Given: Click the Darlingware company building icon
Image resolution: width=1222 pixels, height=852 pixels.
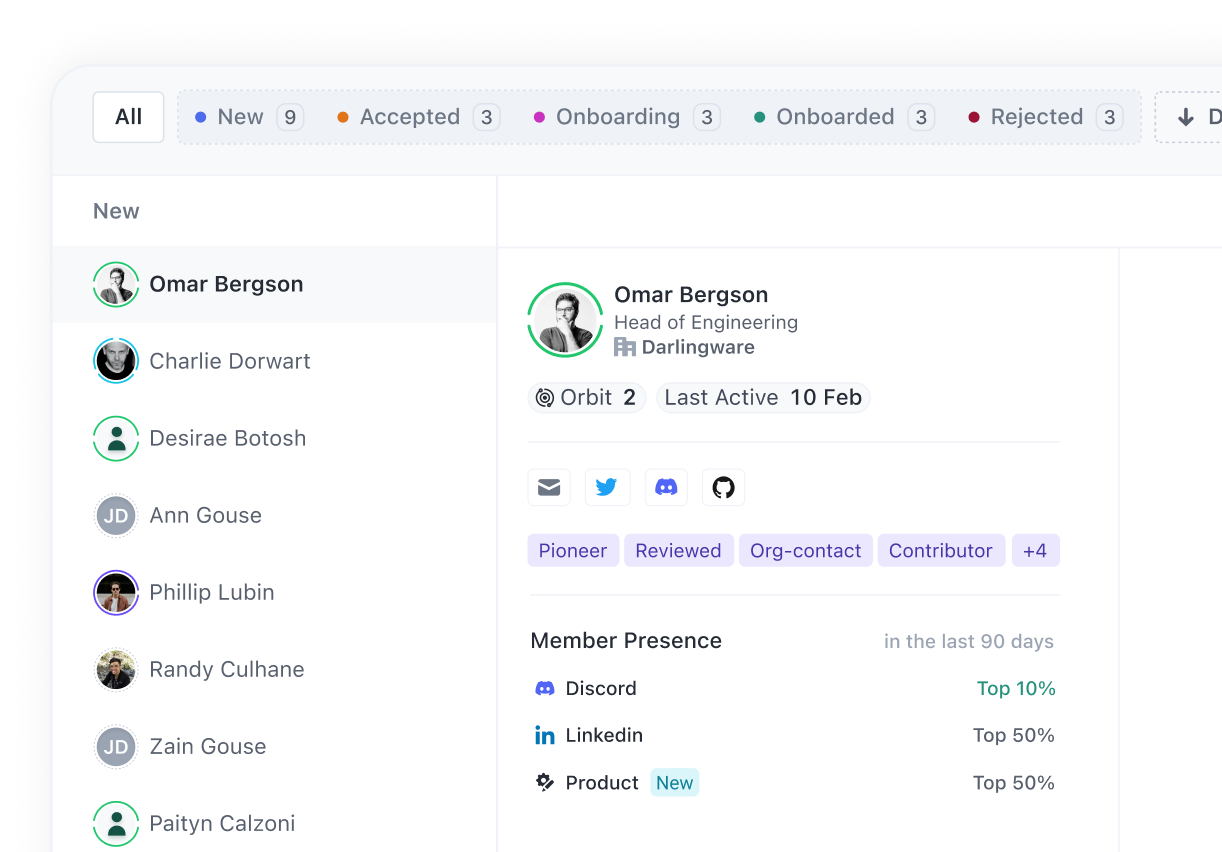Looking at the screenshot, I should (x=625, y=347).
